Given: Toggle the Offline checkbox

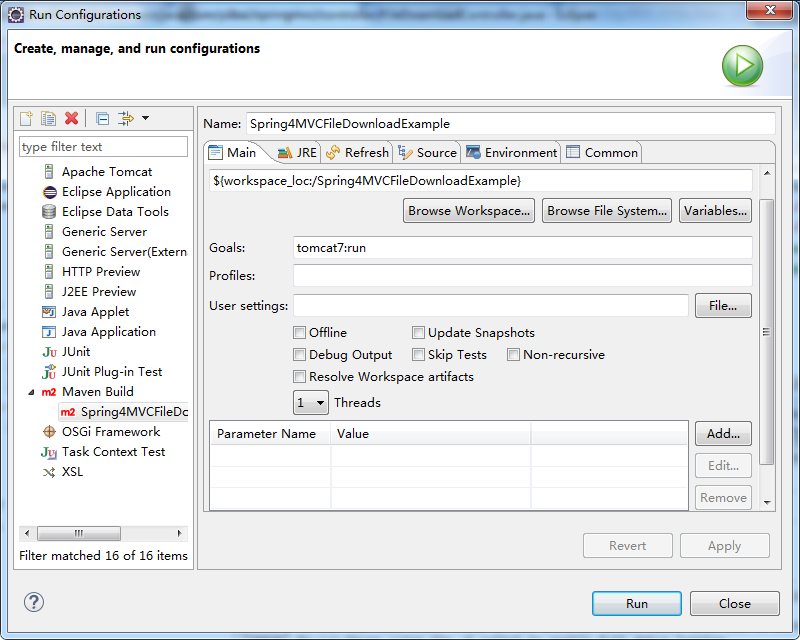Looking at the screenshot, I should [299, 333].
